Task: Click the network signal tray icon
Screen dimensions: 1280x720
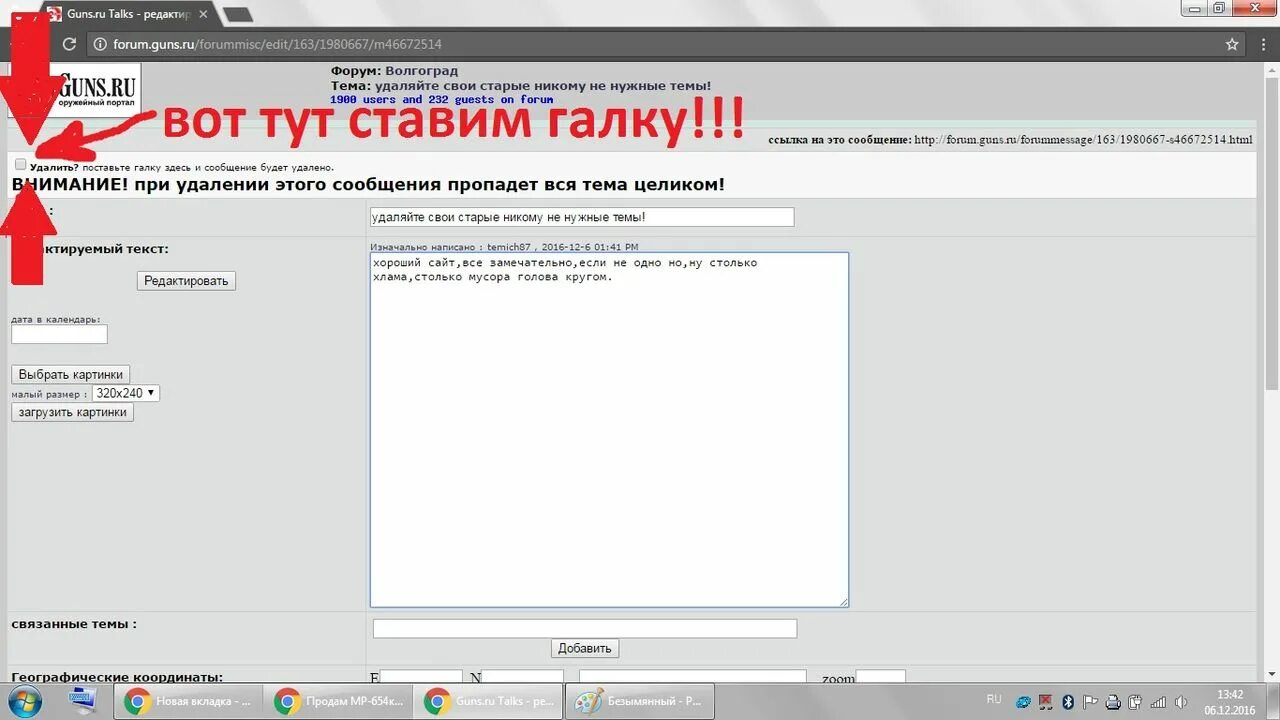Action: point(1159,702)
